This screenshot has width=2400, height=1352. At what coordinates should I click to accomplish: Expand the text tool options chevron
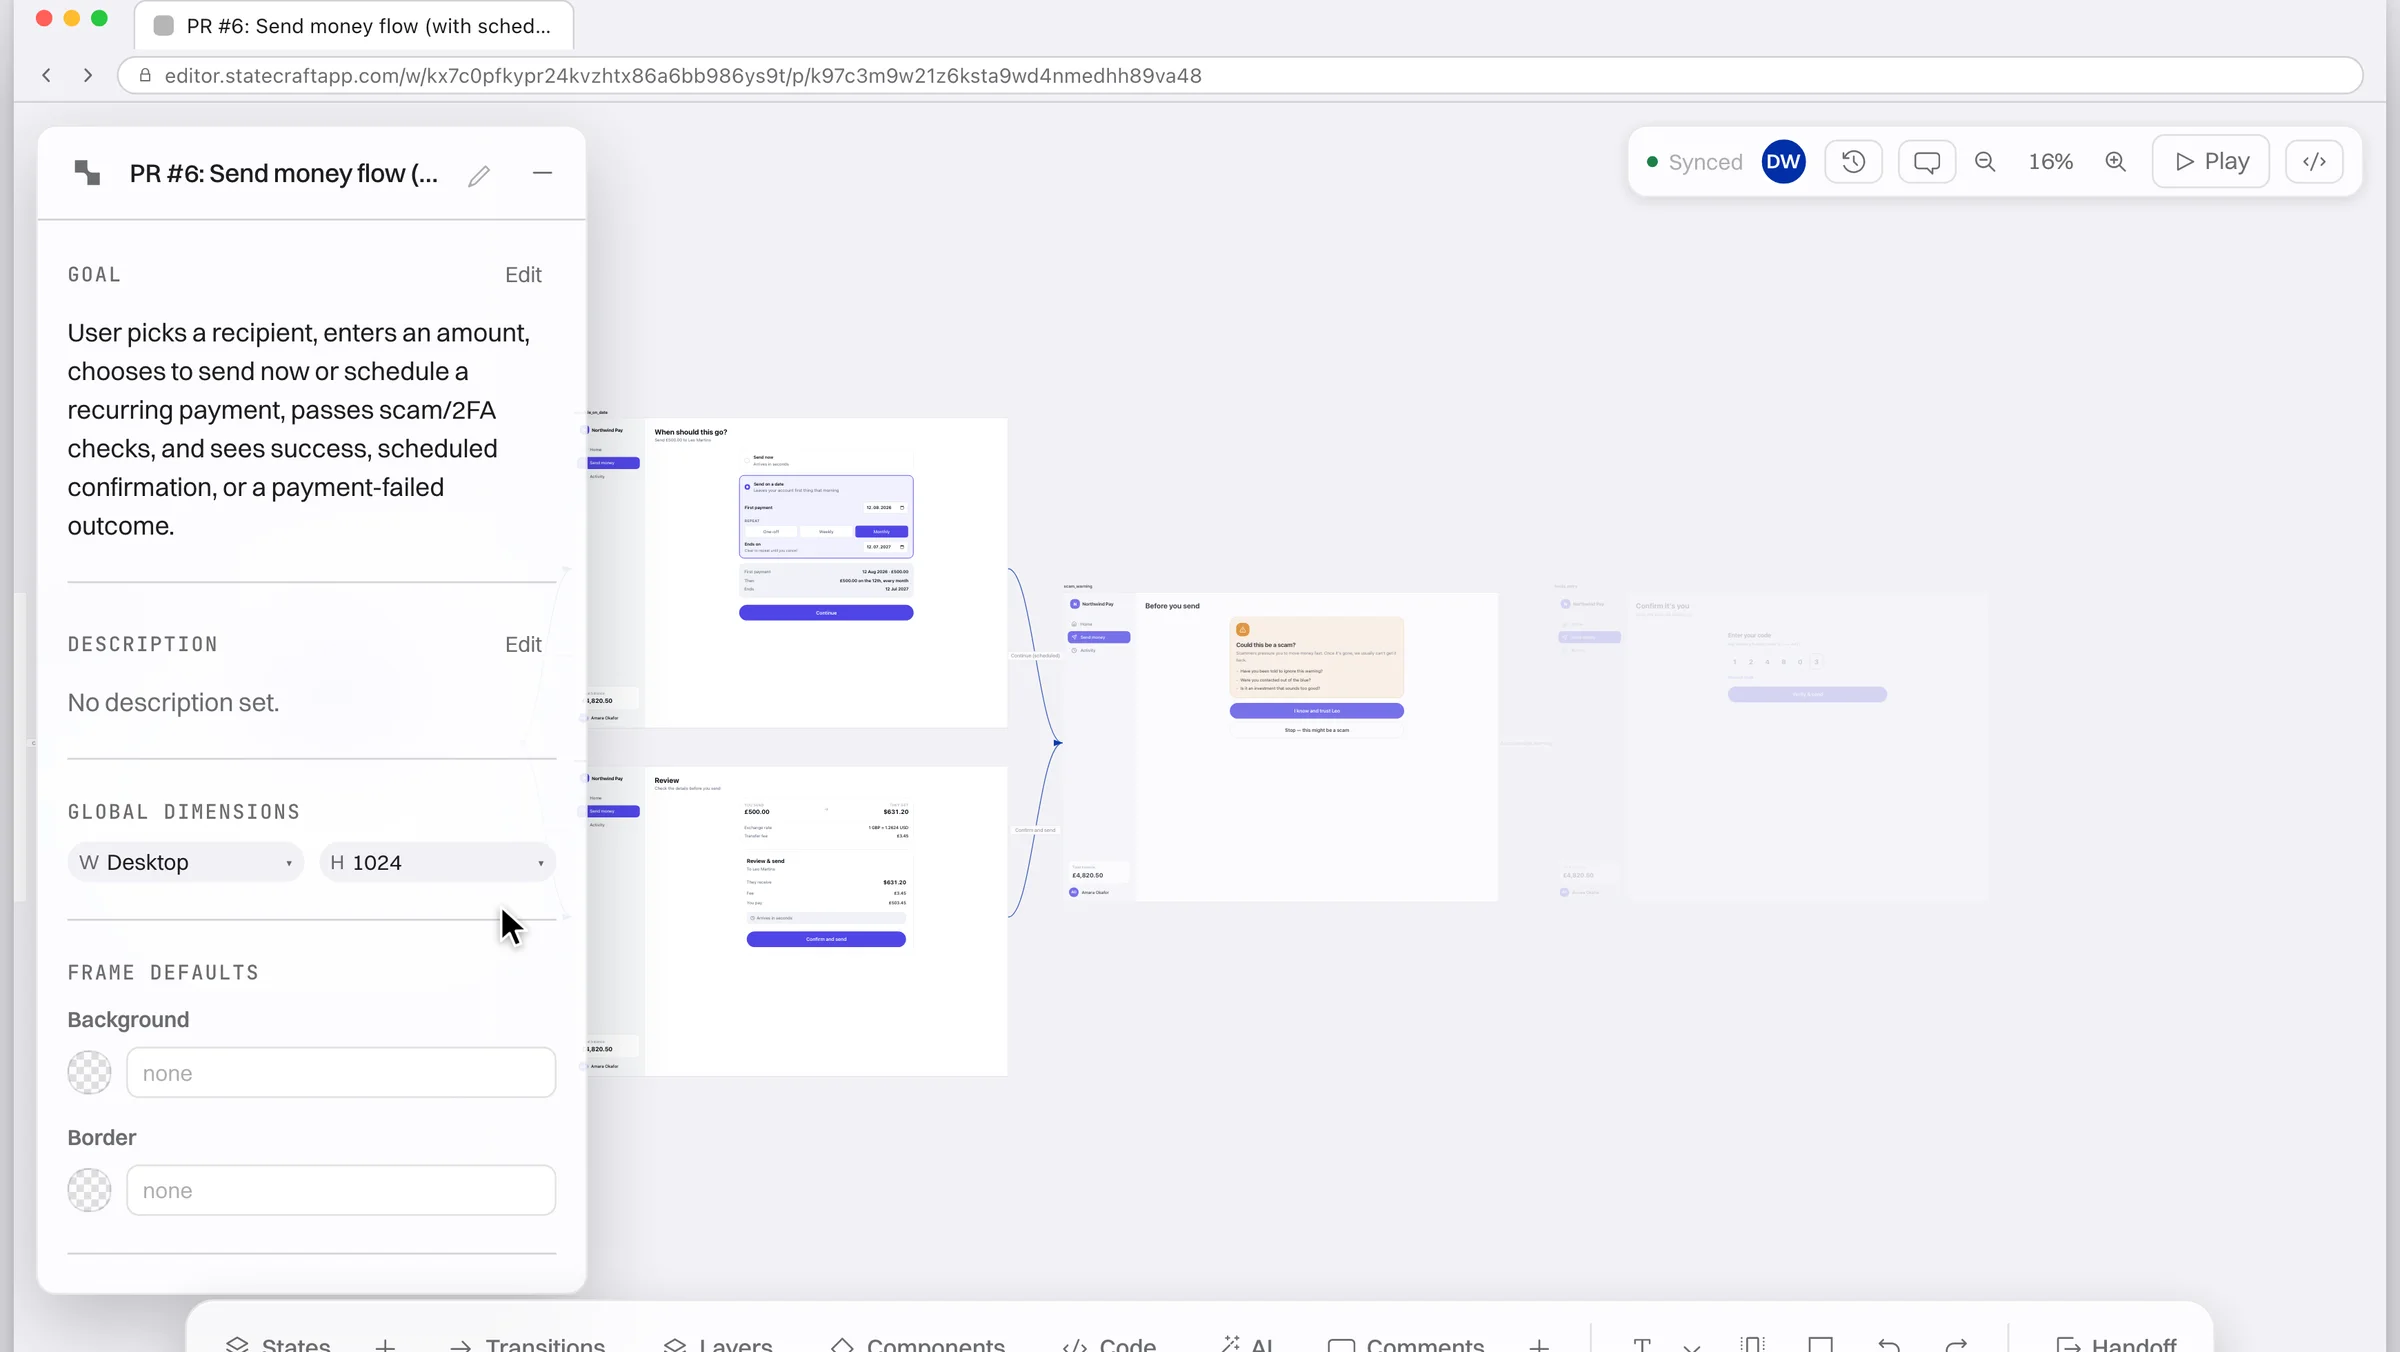click(x=1692, y=1346)
